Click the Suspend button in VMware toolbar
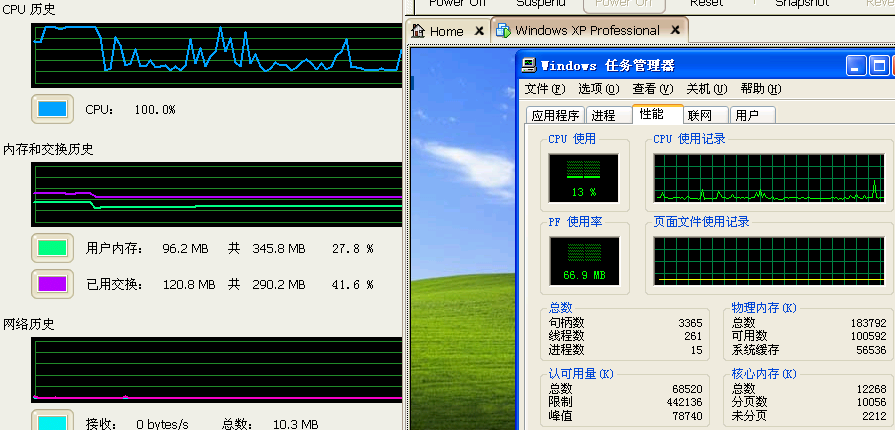Screen dimensions: 895x430 (541, 3)
